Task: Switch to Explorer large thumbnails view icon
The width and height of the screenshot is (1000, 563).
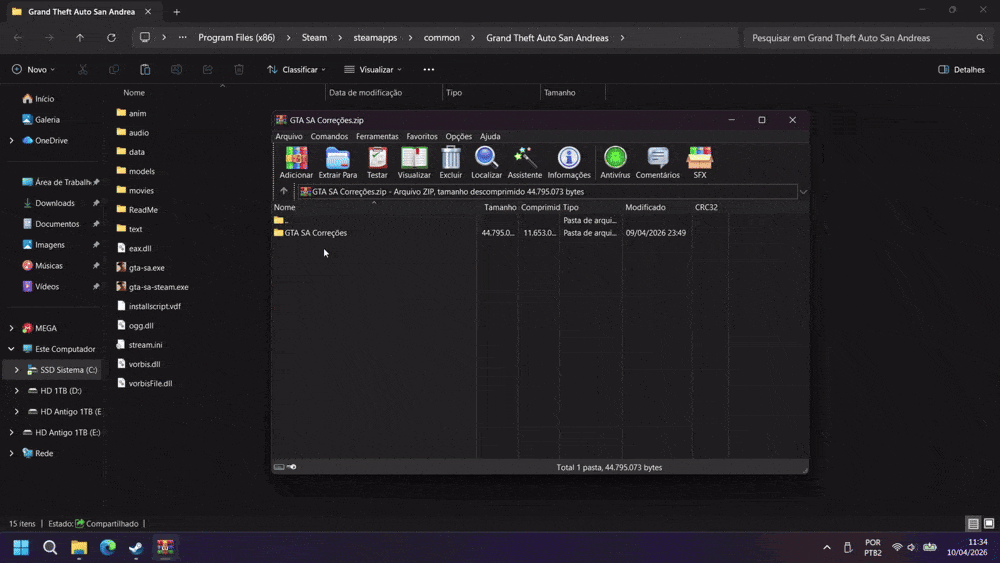Action: coord(989,523)
